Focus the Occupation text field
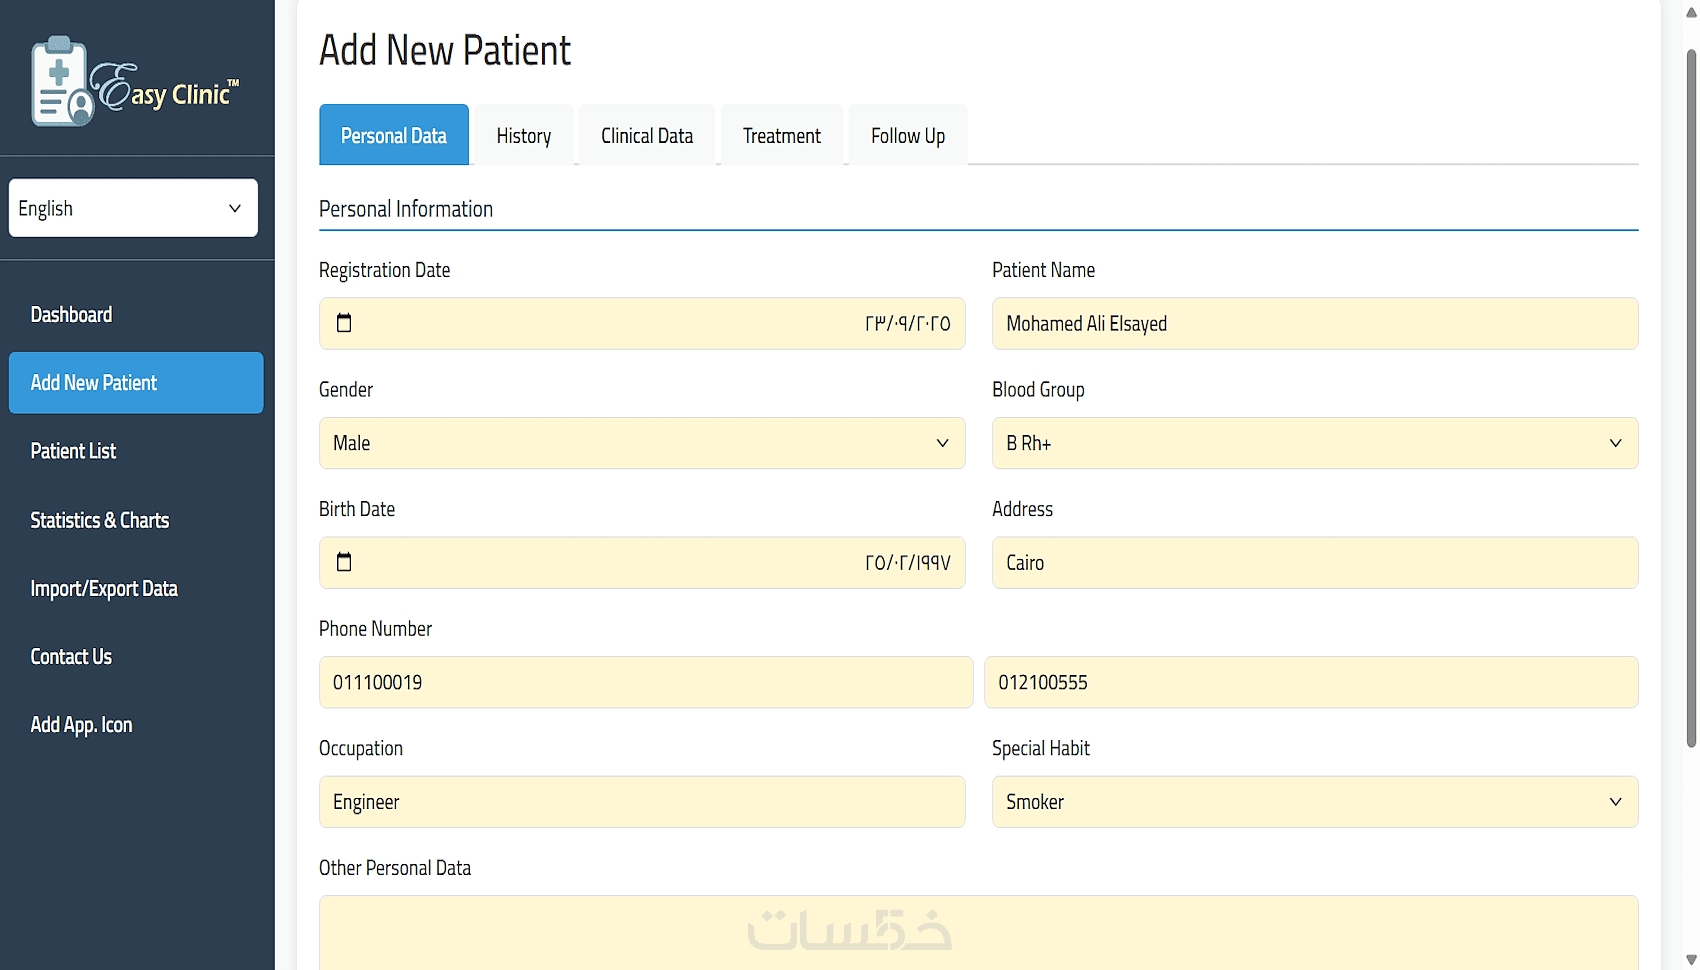This screenshot has height=970, width=1700. pyautogui.click(x=642, y=802)
